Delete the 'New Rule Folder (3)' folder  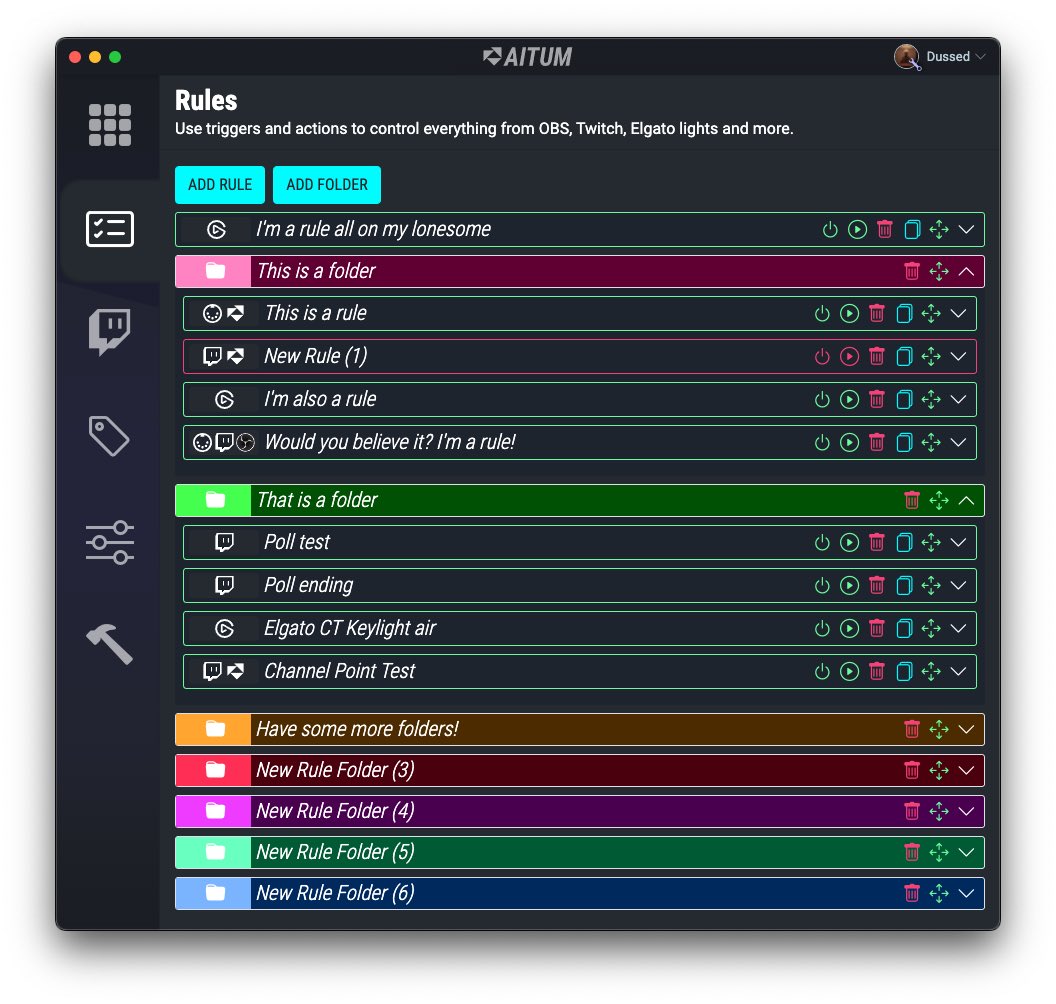click(911, 770)
